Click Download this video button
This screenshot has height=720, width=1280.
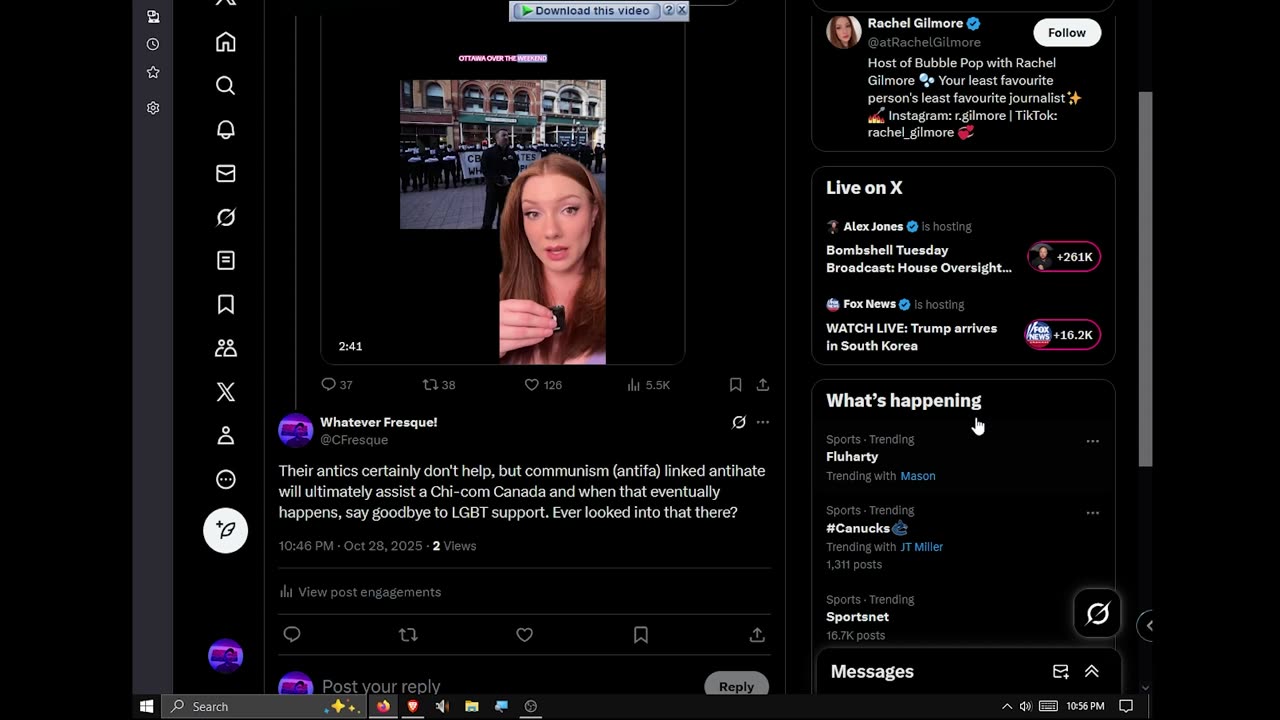coord(587,11)
